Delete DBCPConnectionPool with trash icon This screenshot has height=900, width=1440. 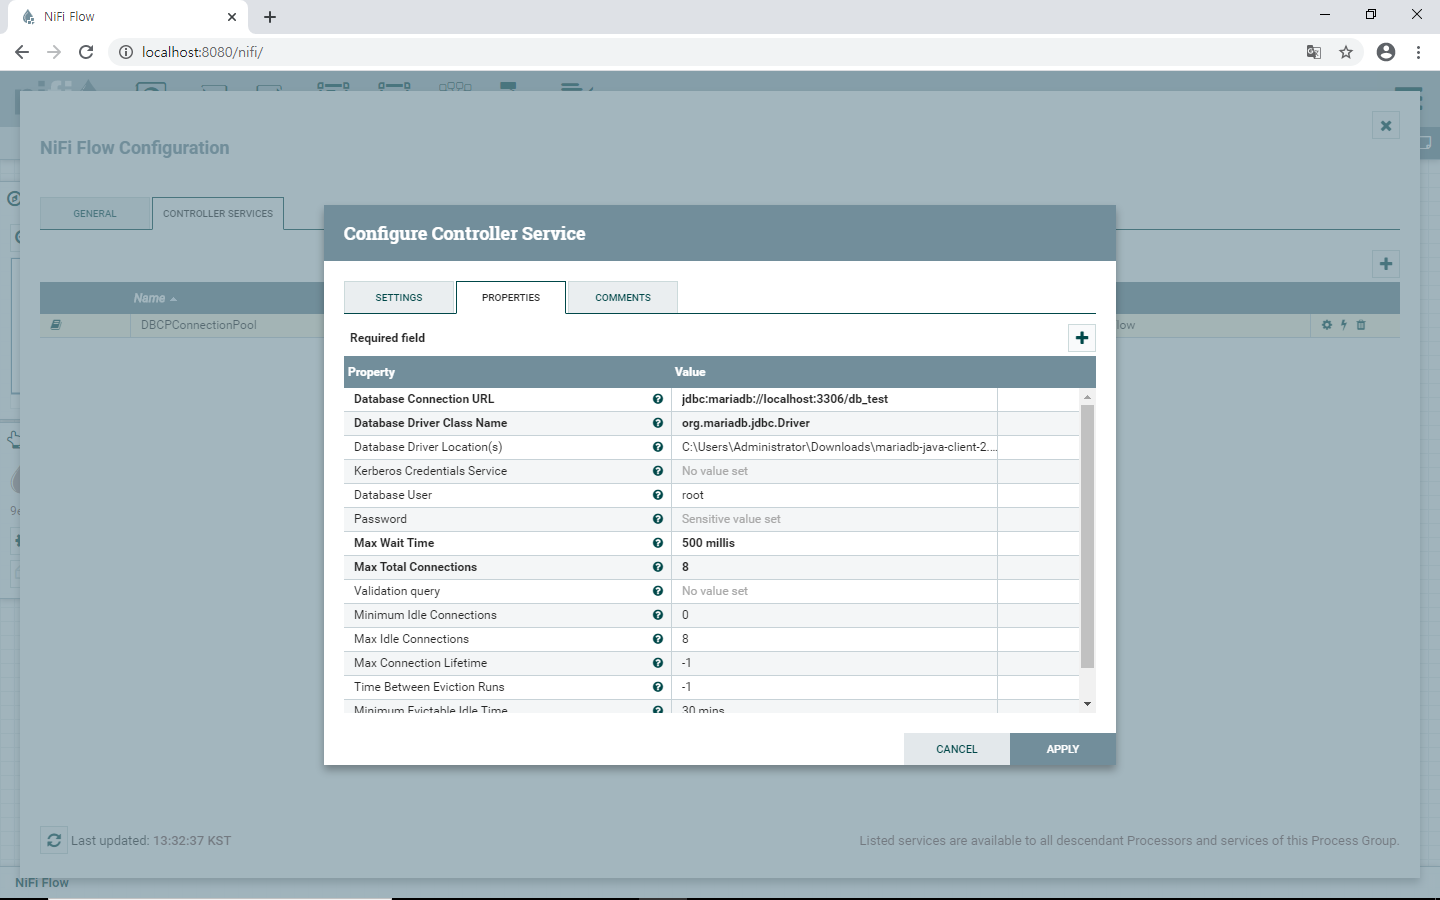click(x=1361, y=325)
